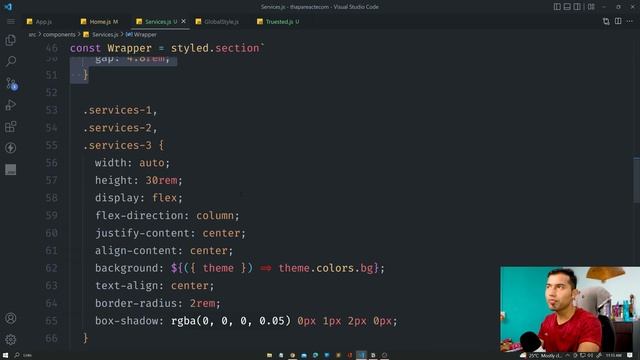Click display: flex on line 58
Screen dimensions: 640x360
[139, 198]
